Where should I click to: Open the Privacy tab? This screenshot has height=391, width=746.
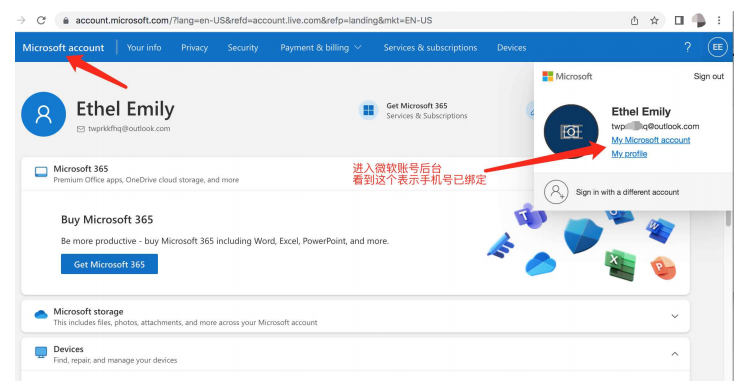tap(194, 48)
